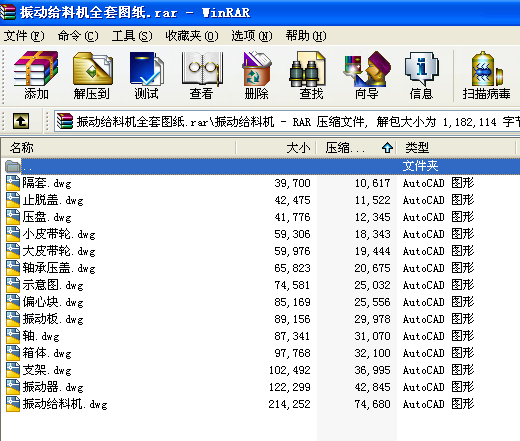Image resolution: width=520 pixels, height=441 pixels.
Task: Open the 选项(N) menu
Action: 252,36
